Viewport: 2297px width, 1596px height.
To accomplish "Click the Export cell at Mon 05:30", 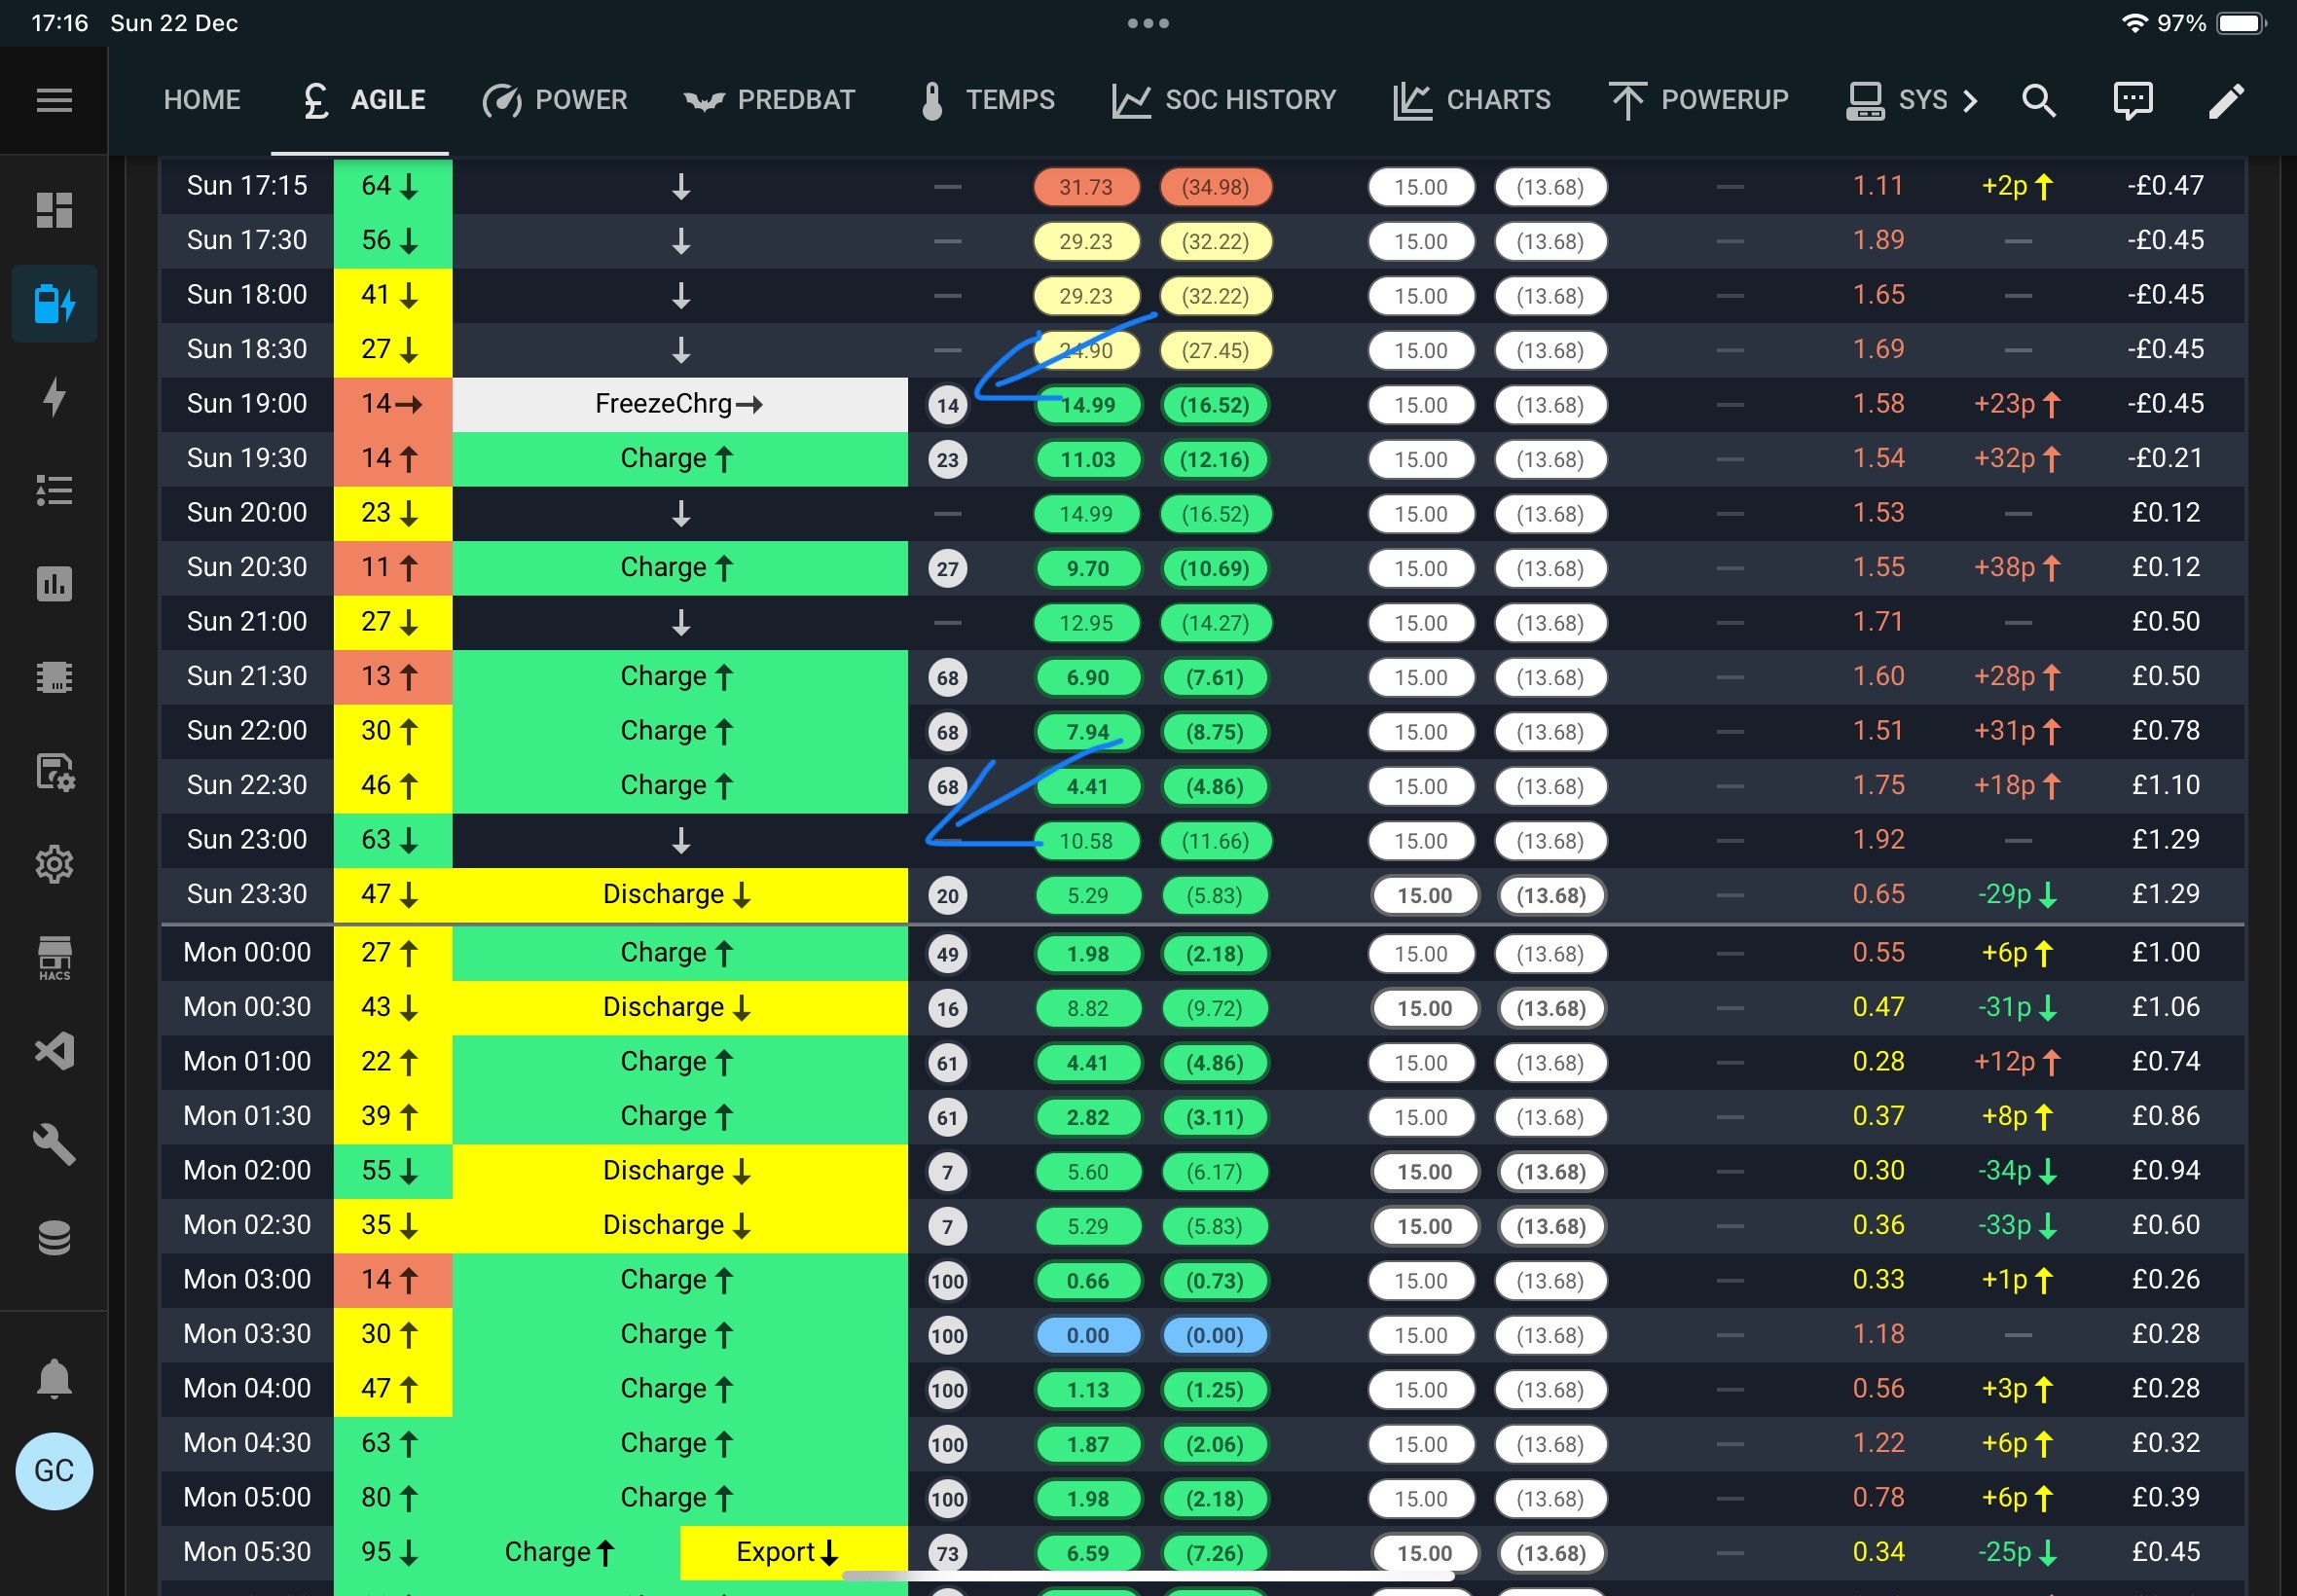I will pos(793,1552).
